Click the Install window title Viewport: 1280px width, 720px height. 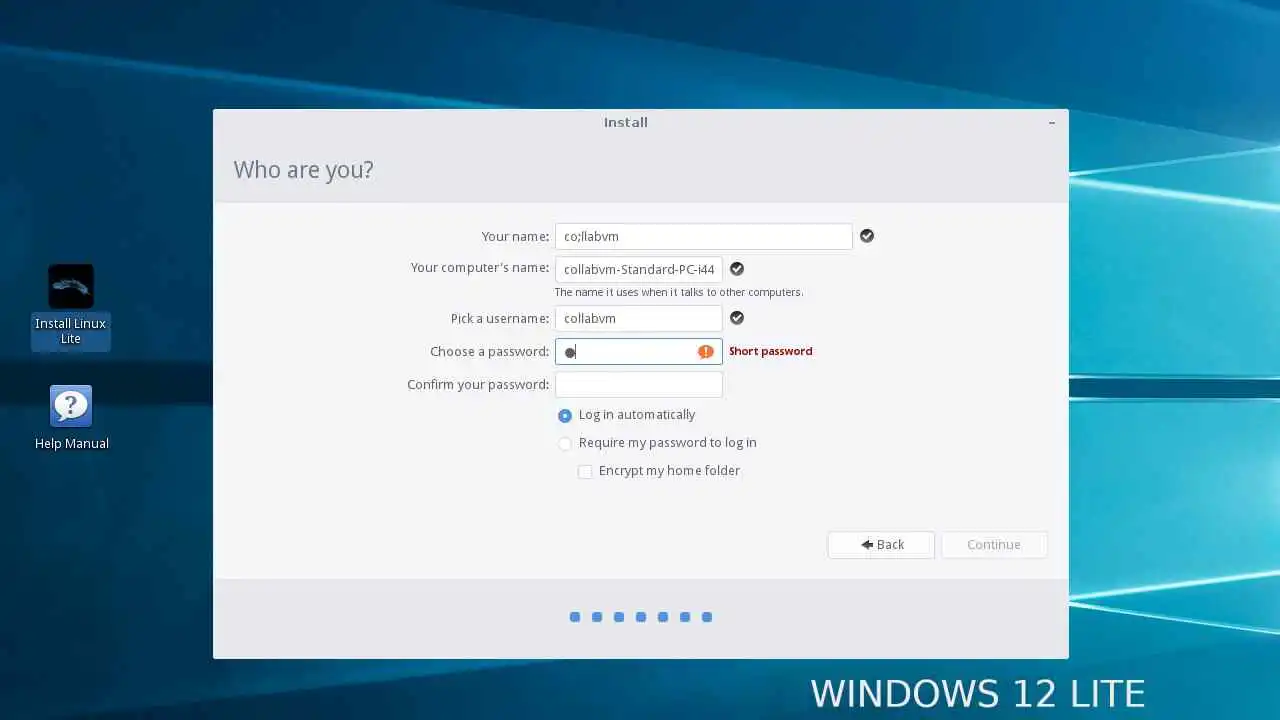click(x=626, y=122)
